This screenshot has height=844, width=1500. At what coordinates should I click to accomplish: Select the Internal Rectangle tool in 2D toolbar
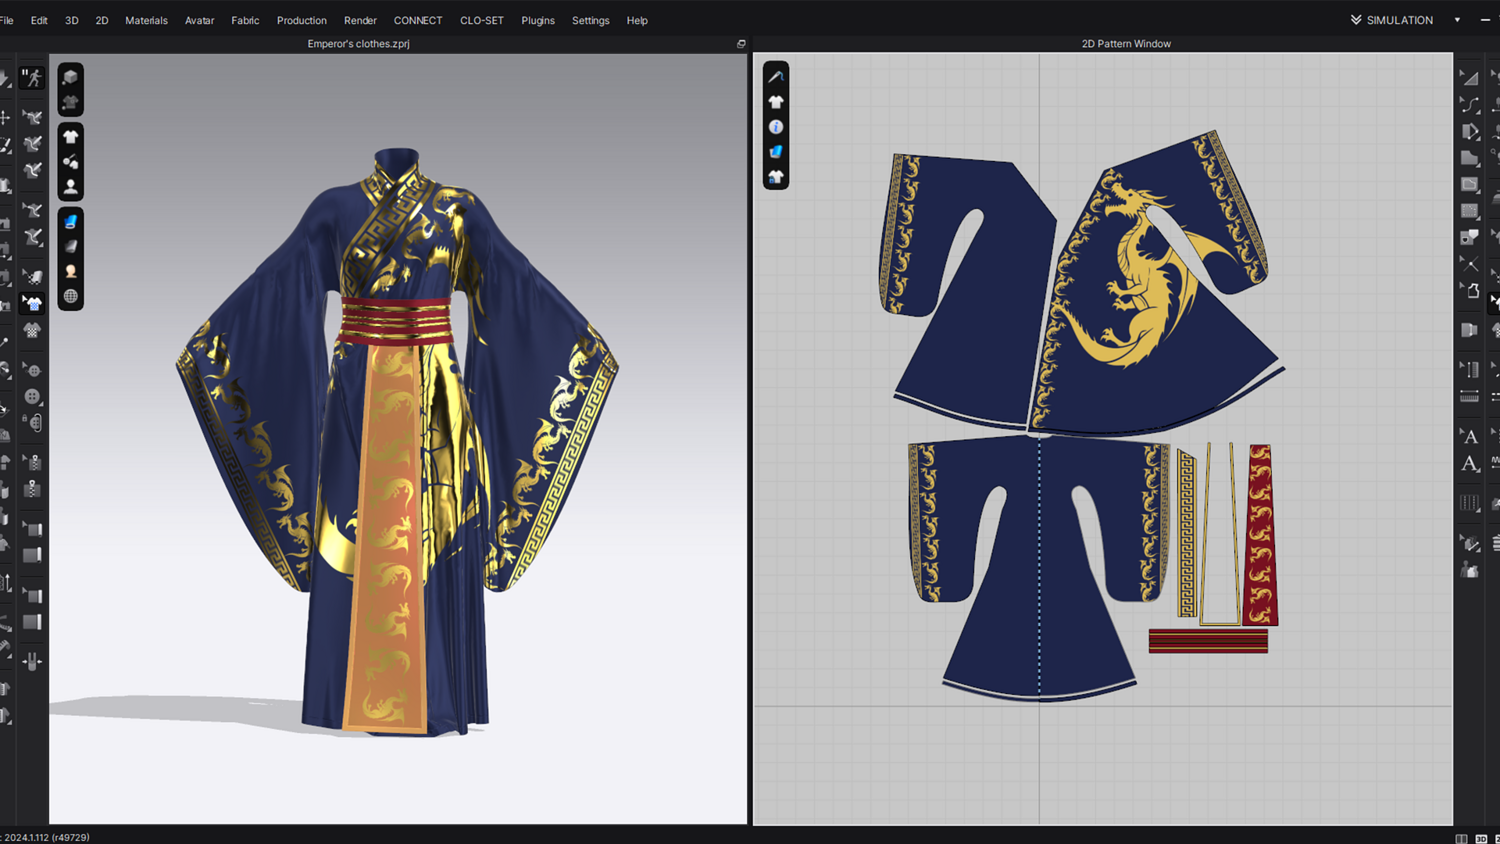[1469, 185]
